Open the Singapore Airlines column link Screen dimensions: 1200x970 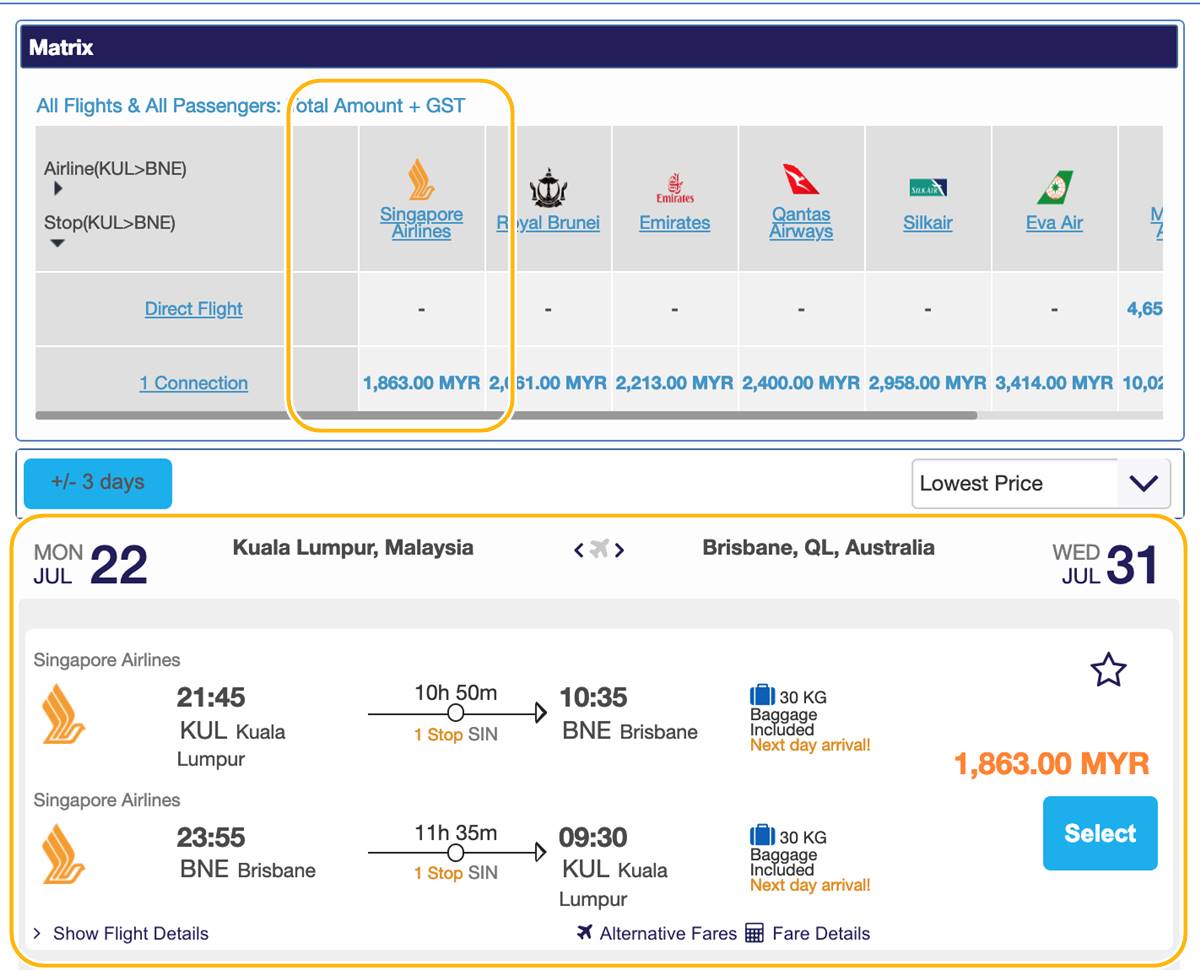(x=421, y=223)
